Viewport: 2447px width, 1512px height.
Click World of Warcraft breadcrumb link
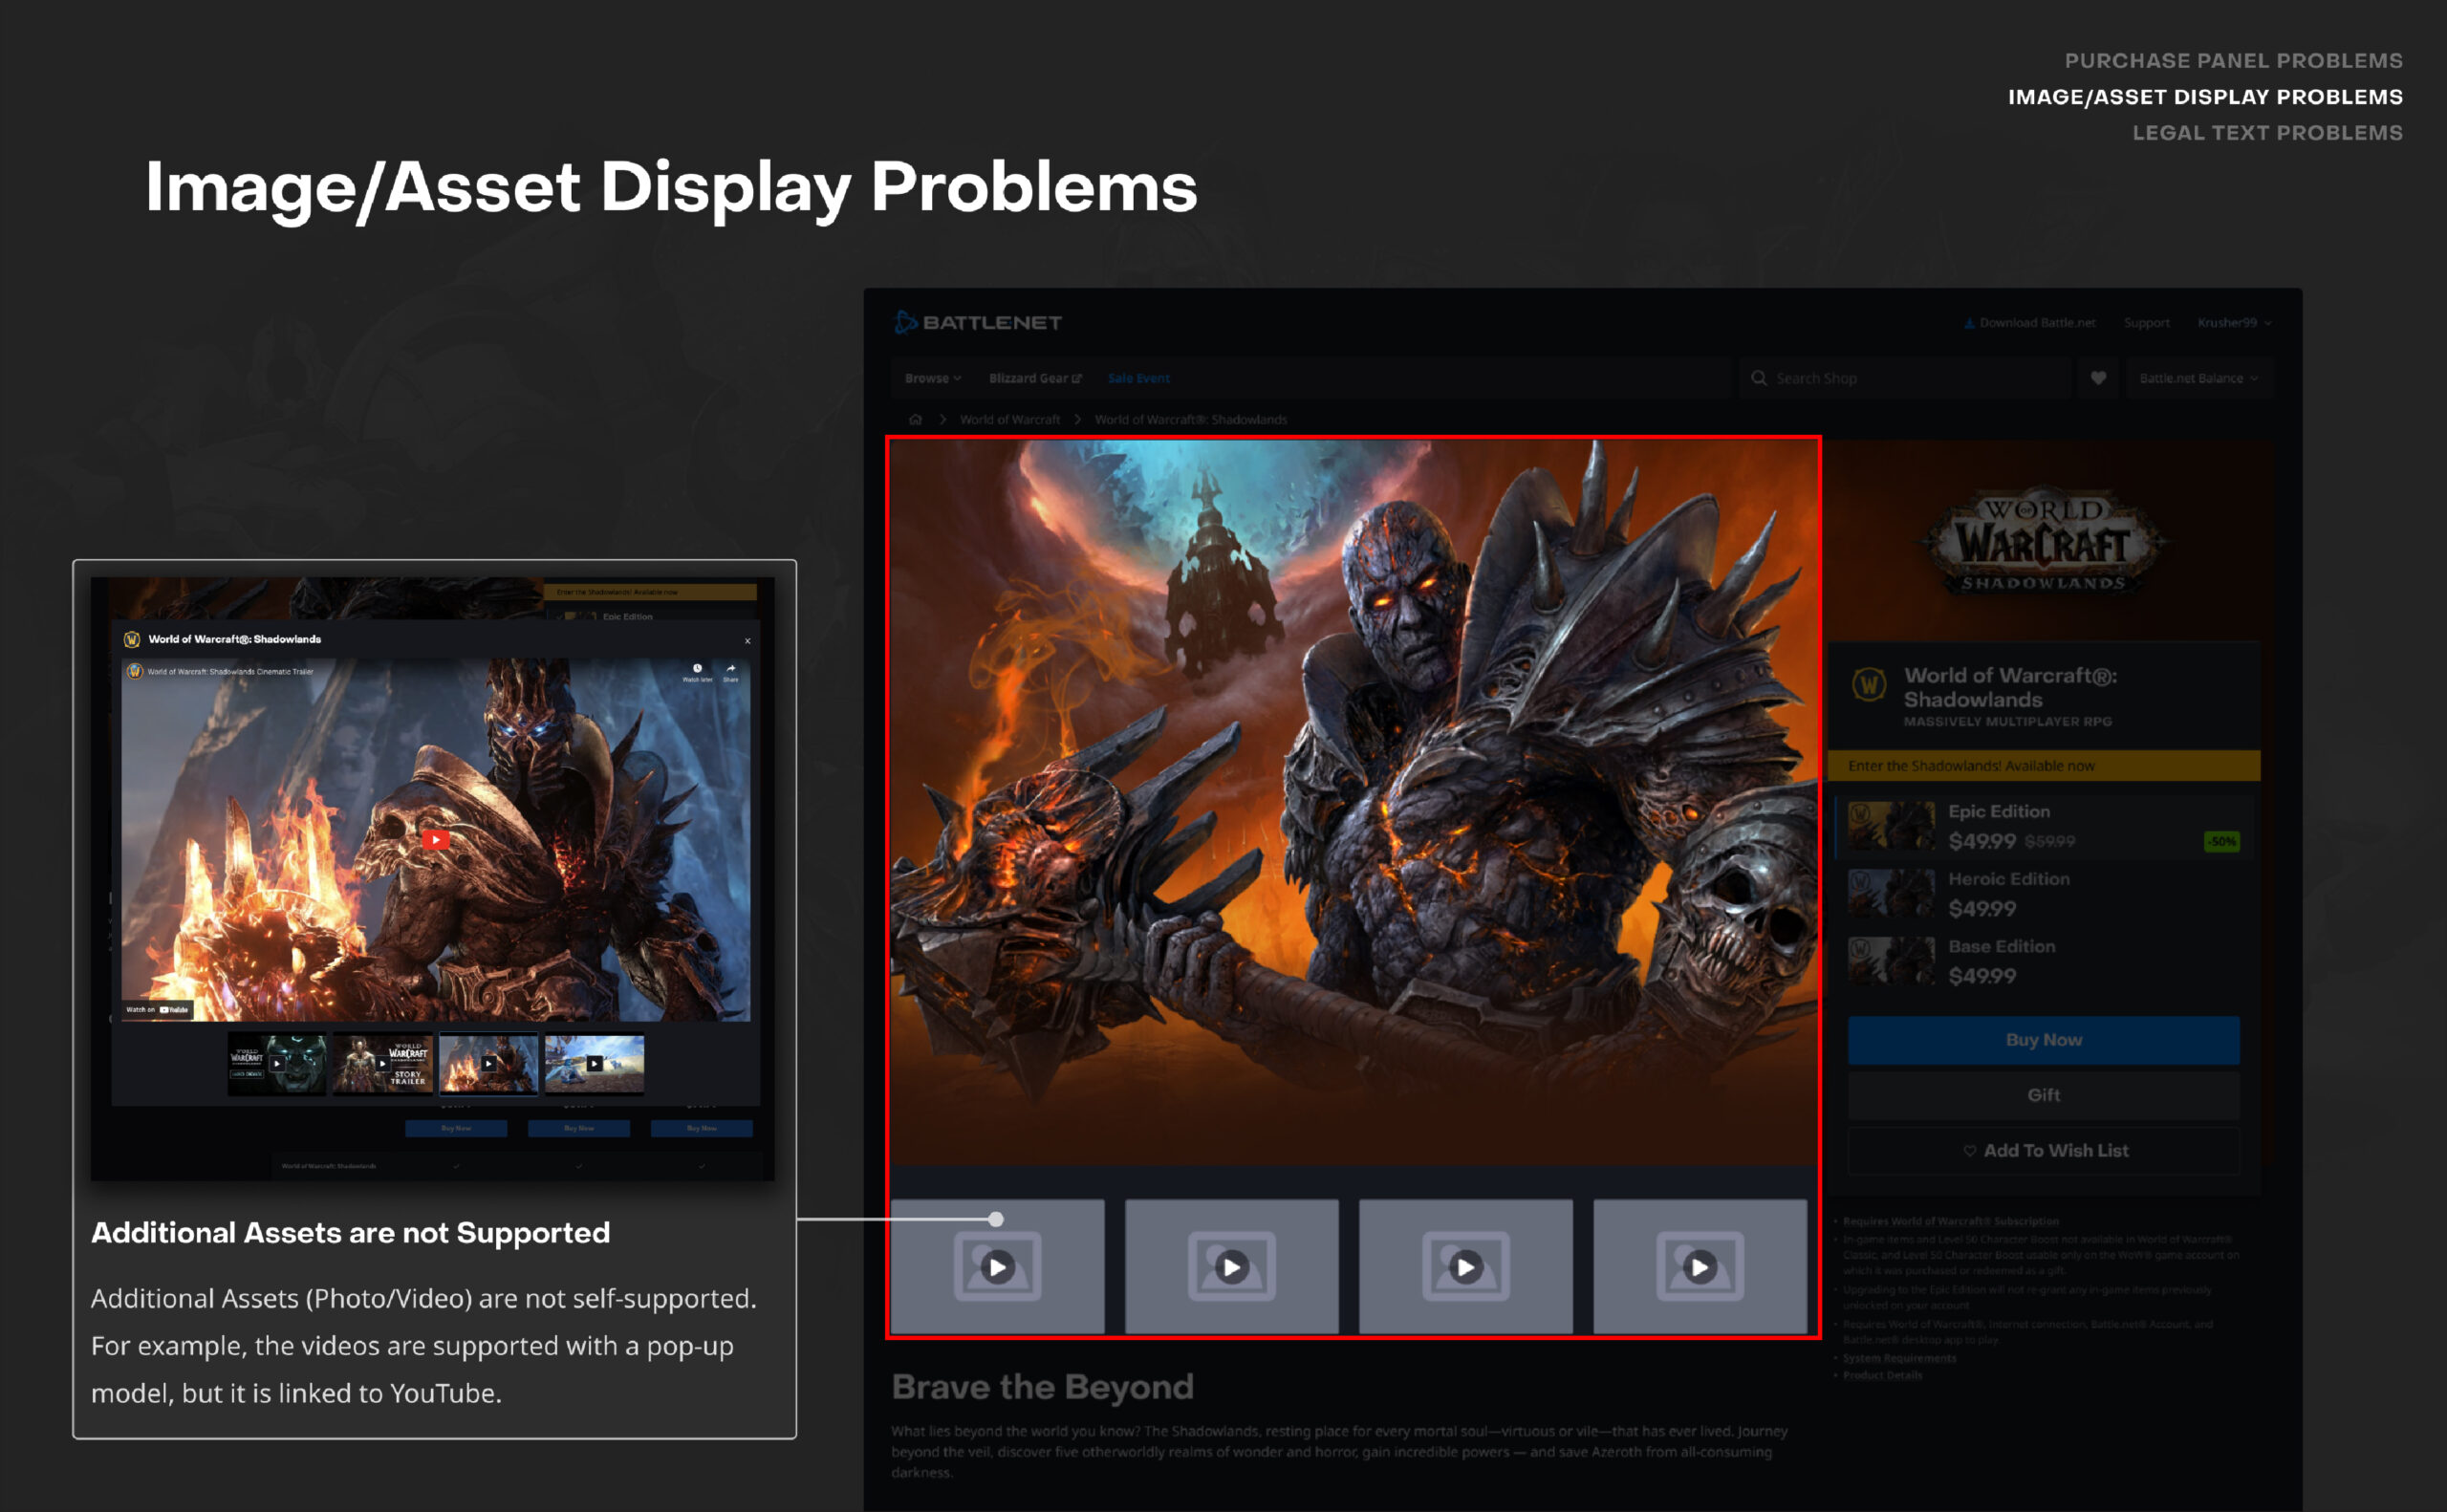tap(1009, 419)
